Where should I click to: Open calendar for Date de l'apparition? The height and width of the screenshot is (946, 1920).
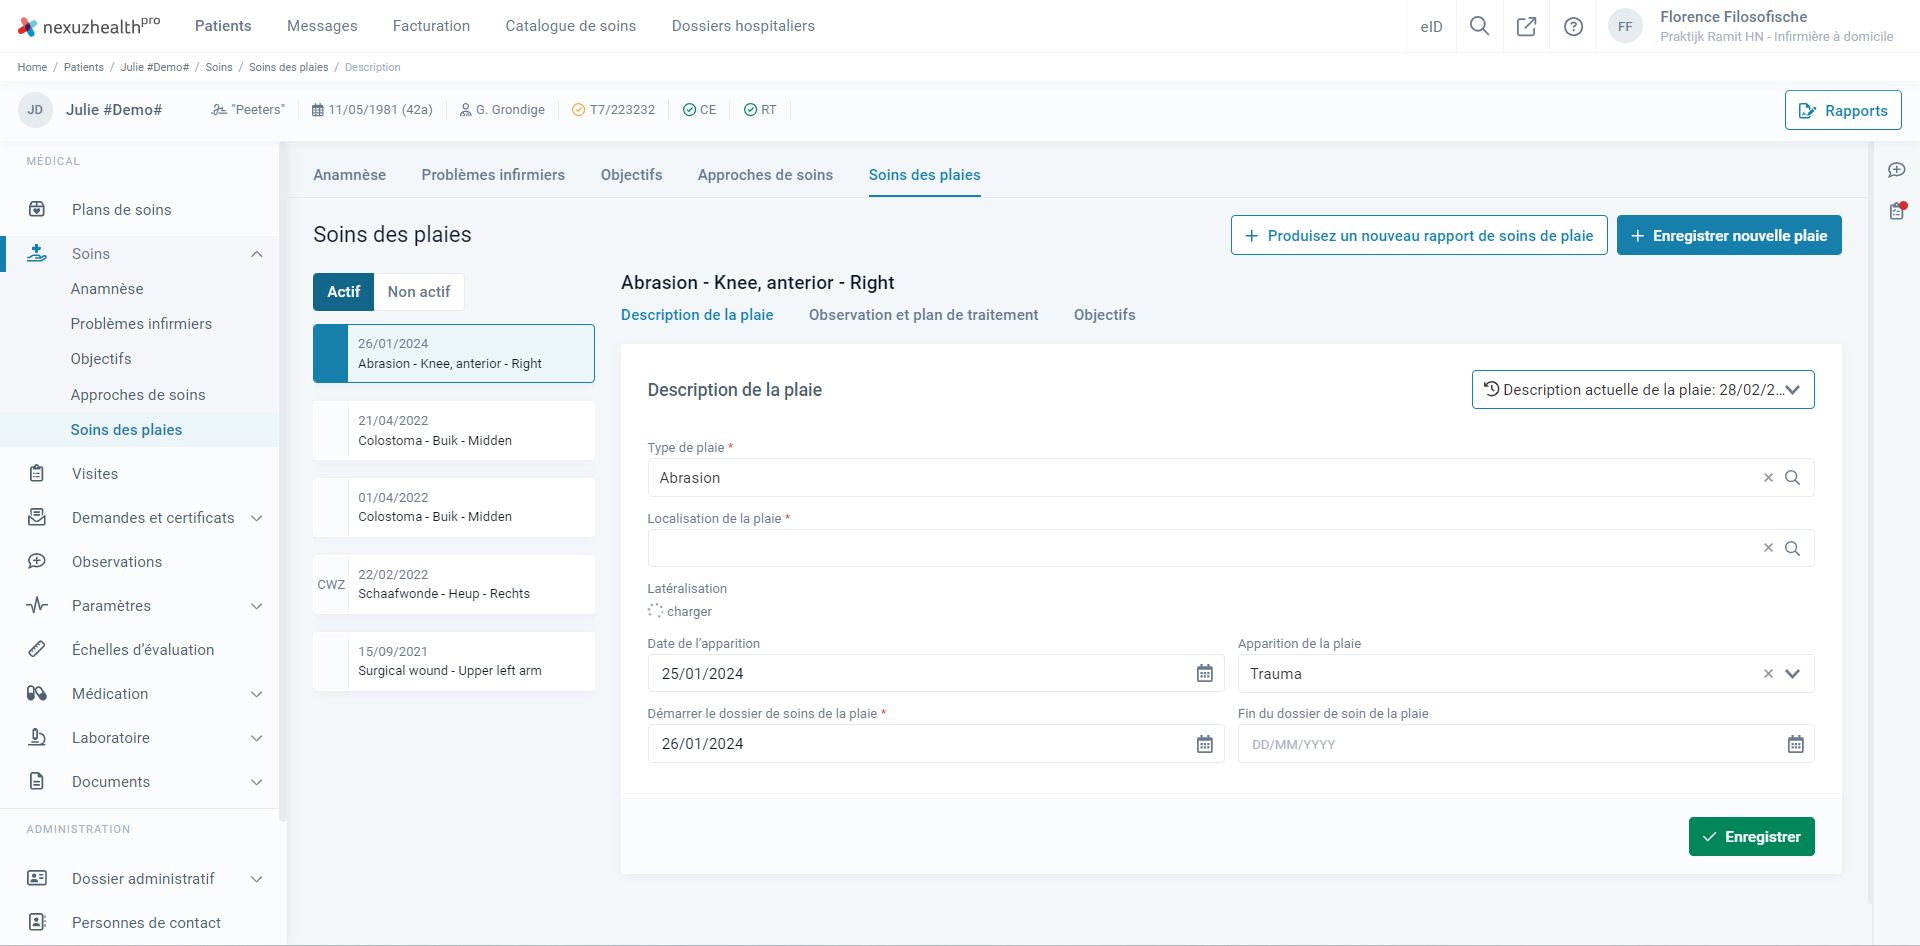click(1205, 674)
